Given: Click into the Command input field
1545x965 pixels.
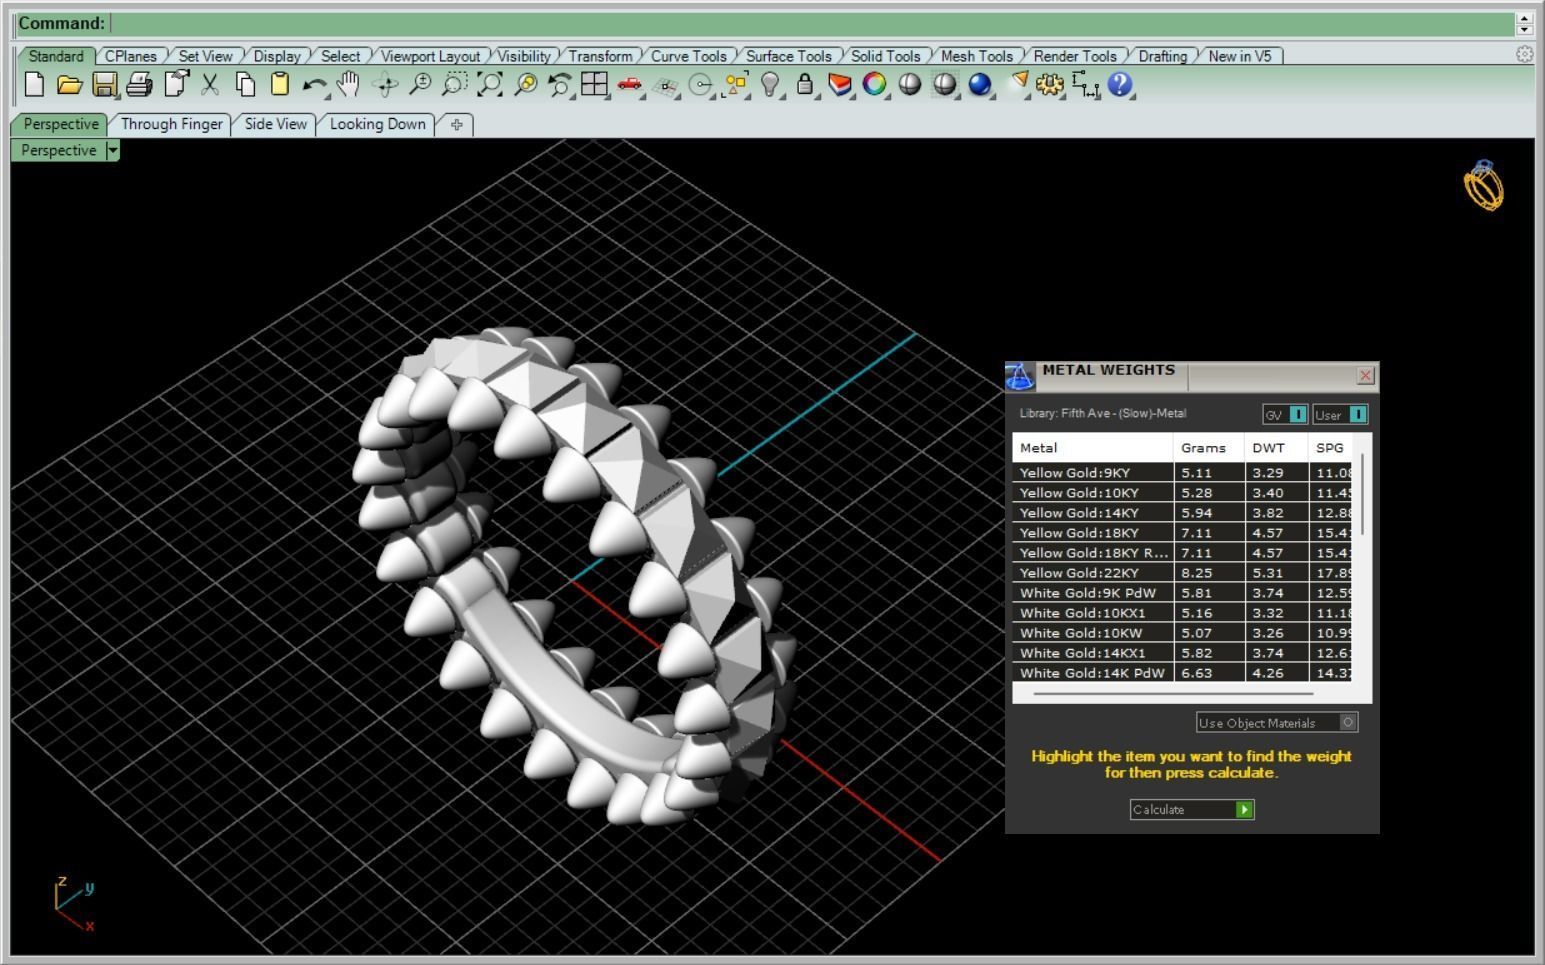Looking at the screenshot, I should [x=810, y=23].
